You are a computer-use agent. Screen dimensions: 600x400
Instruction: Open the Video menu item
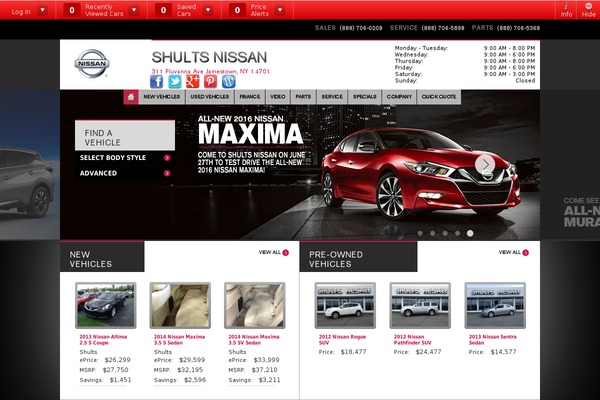click(x=278, y=97)
